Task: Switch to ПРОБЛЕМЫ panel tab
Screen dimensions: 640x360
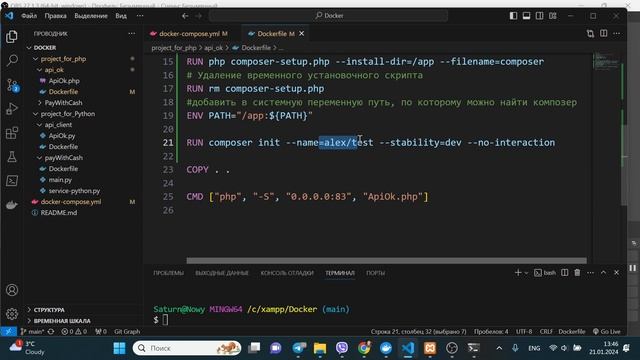Action: pos(168,273)
